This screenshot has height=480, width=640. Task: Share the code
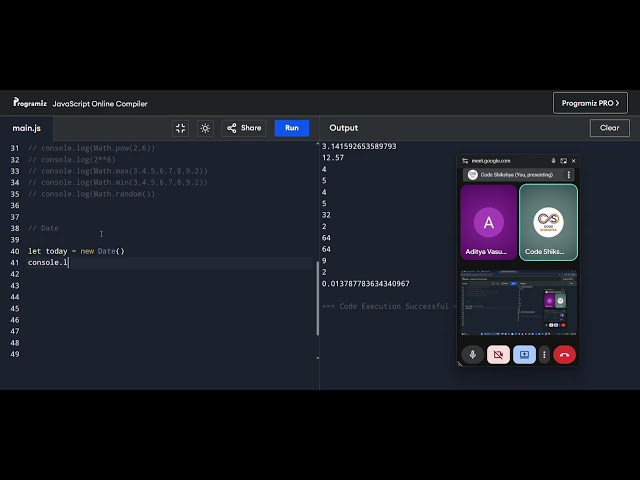(x=244, y=128)
